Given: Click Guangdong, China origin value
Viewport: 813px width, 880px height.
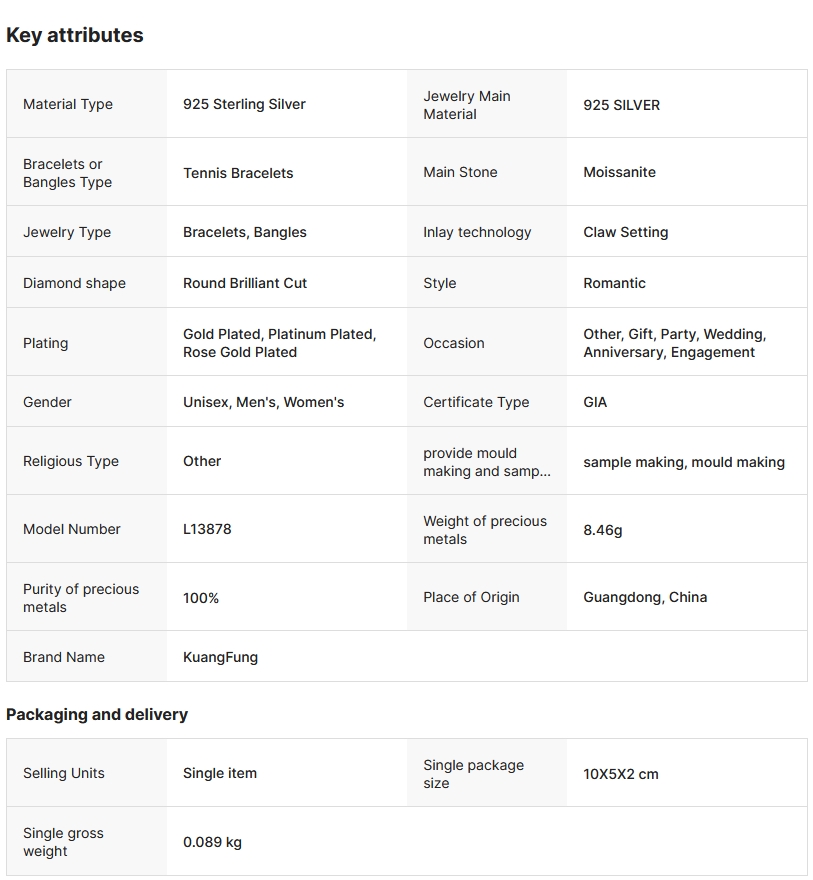Looking at the screenshot, I should point(645,597).
